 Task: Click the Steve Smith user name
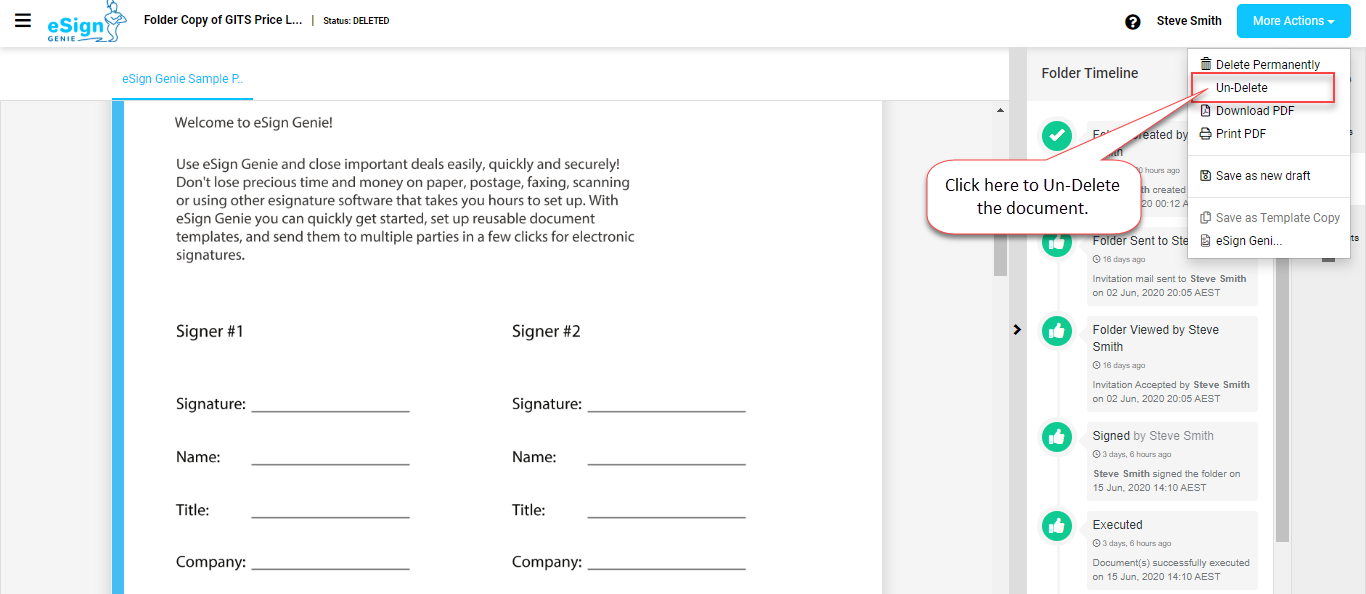pyautogui.click(x=1189, y=21)
